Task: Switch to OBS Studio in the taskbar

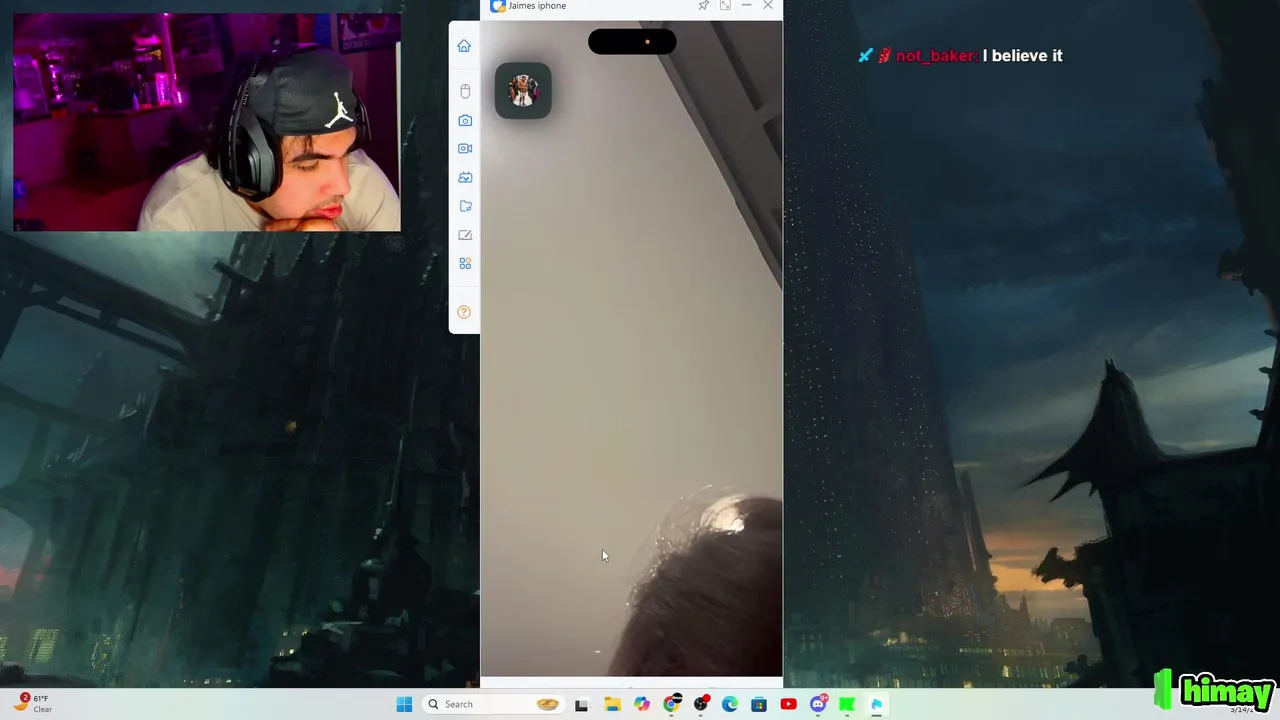Action: [x=701, y=704]
